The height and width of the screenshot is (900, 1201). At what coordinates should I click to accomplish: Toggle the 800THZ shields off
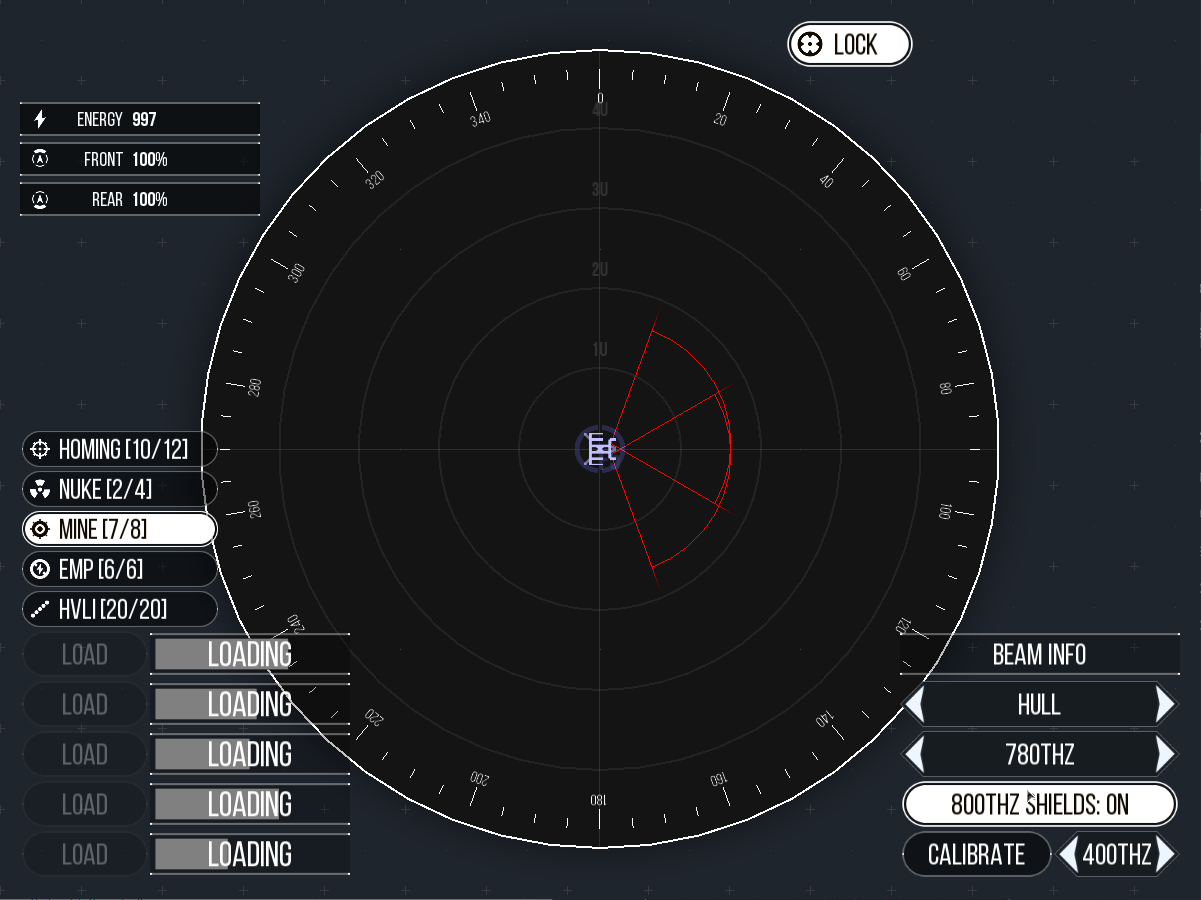pos(1040,804)
